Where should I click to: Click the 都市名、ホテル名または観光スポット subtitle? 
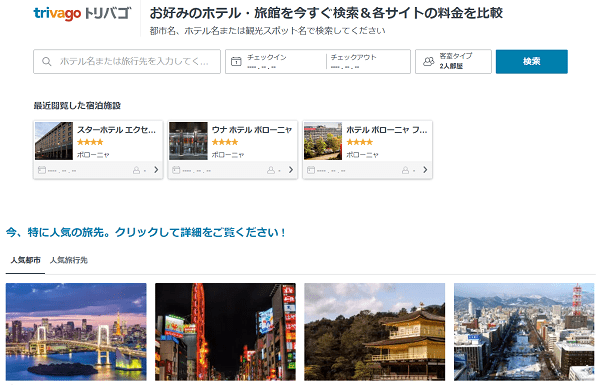pos(267,31)
